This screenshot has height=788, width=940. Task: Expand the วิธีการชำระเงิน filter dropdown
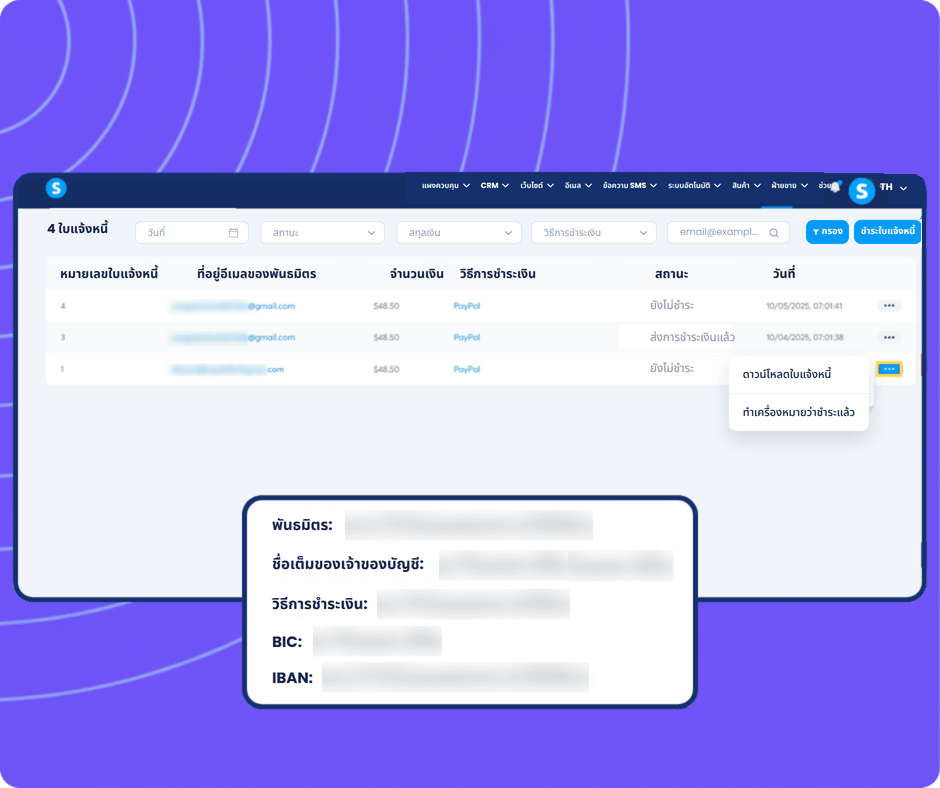(x=593, y=233)
